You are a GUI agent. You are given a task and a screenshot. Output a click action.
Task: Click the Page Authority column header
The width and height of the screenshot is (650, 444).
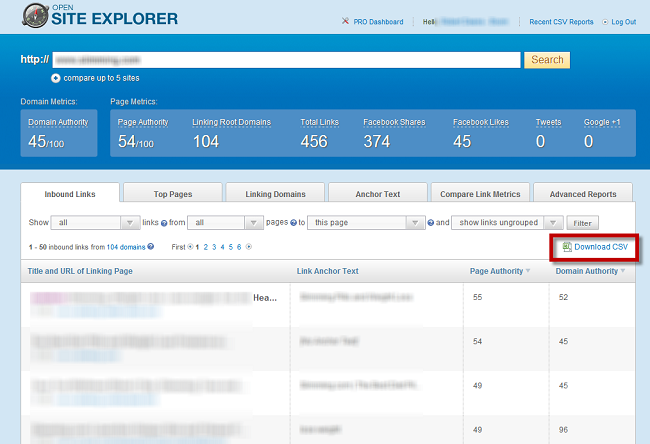click(x=496, y=271)
